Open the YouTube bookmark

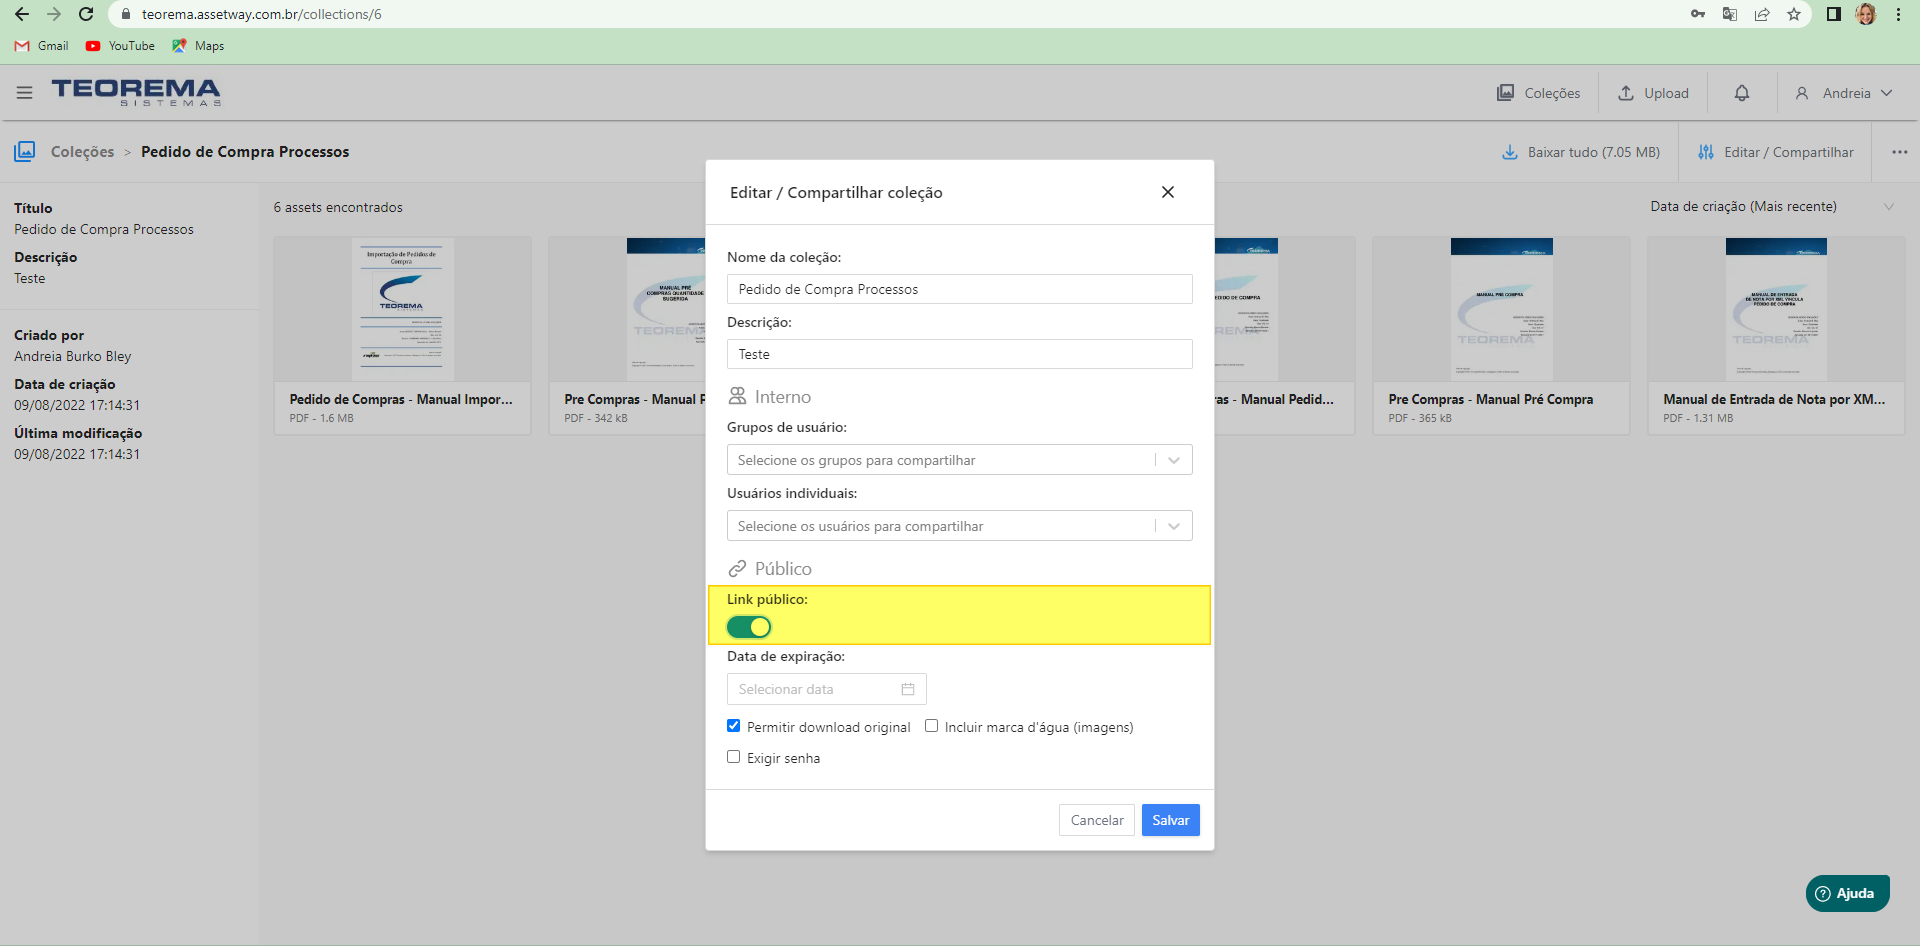[x=120, y=46]
